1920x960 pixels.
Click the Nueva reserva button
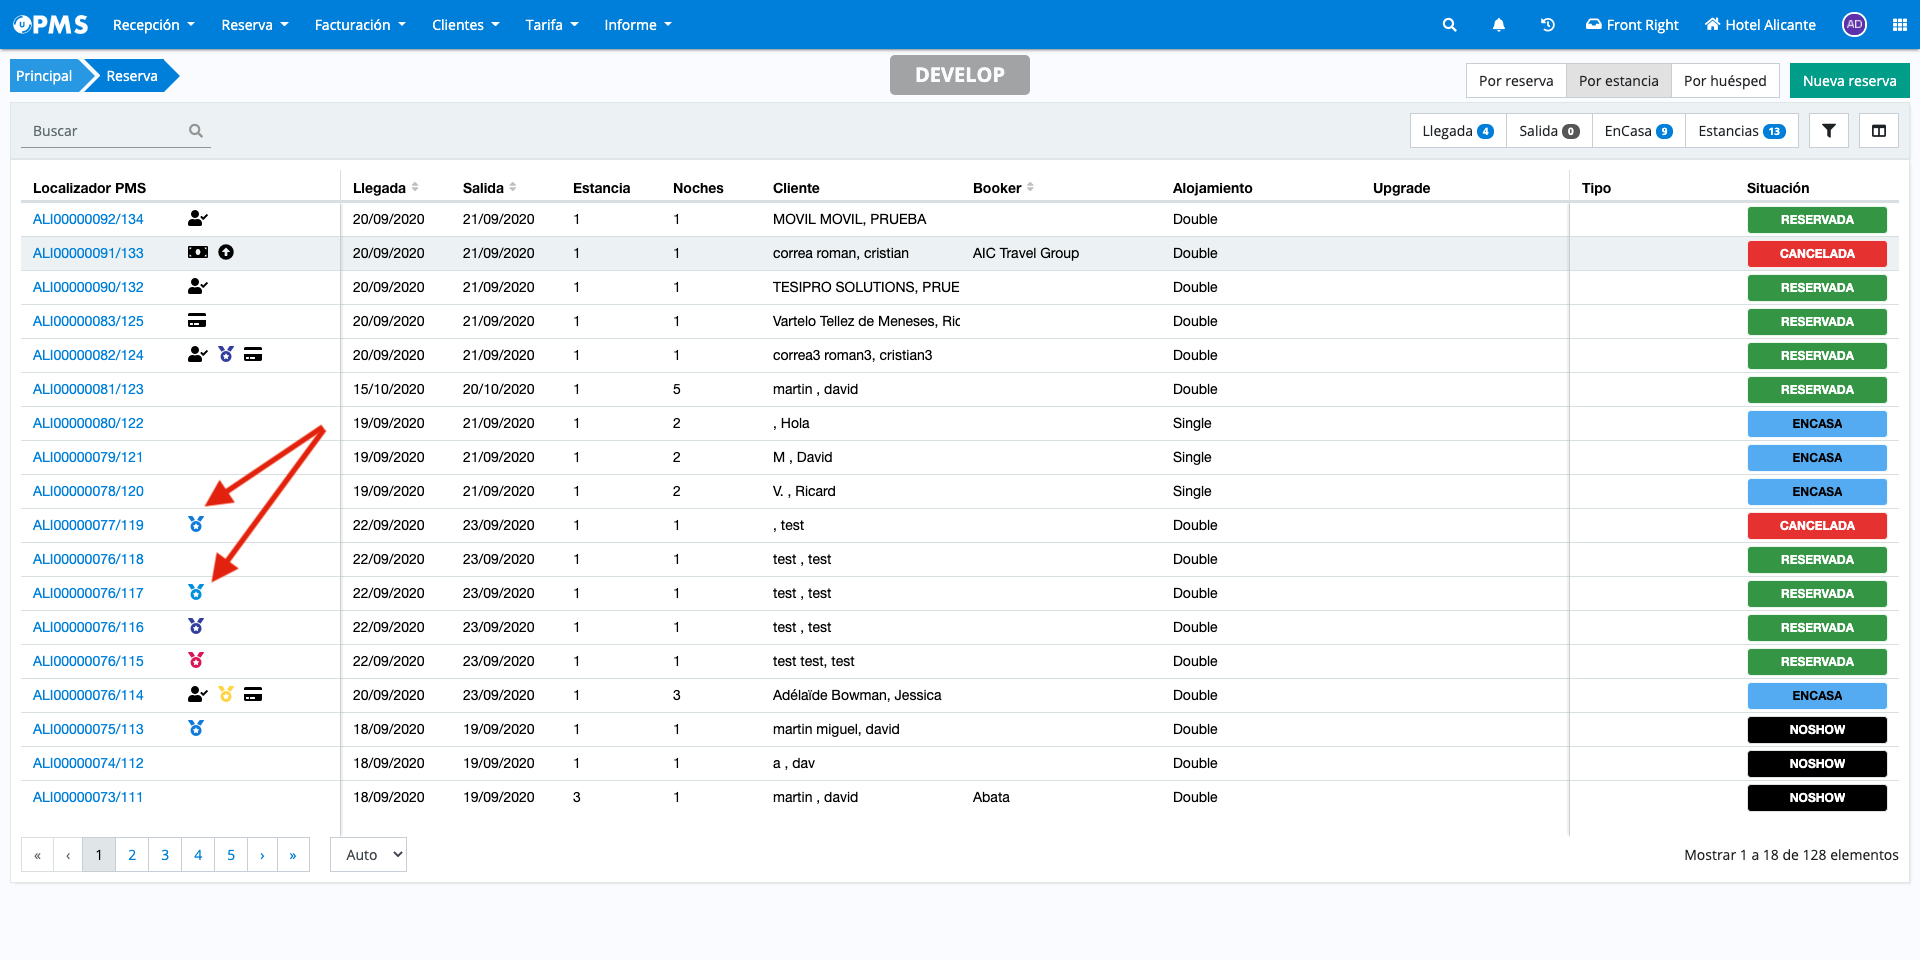pos(1848,81)
